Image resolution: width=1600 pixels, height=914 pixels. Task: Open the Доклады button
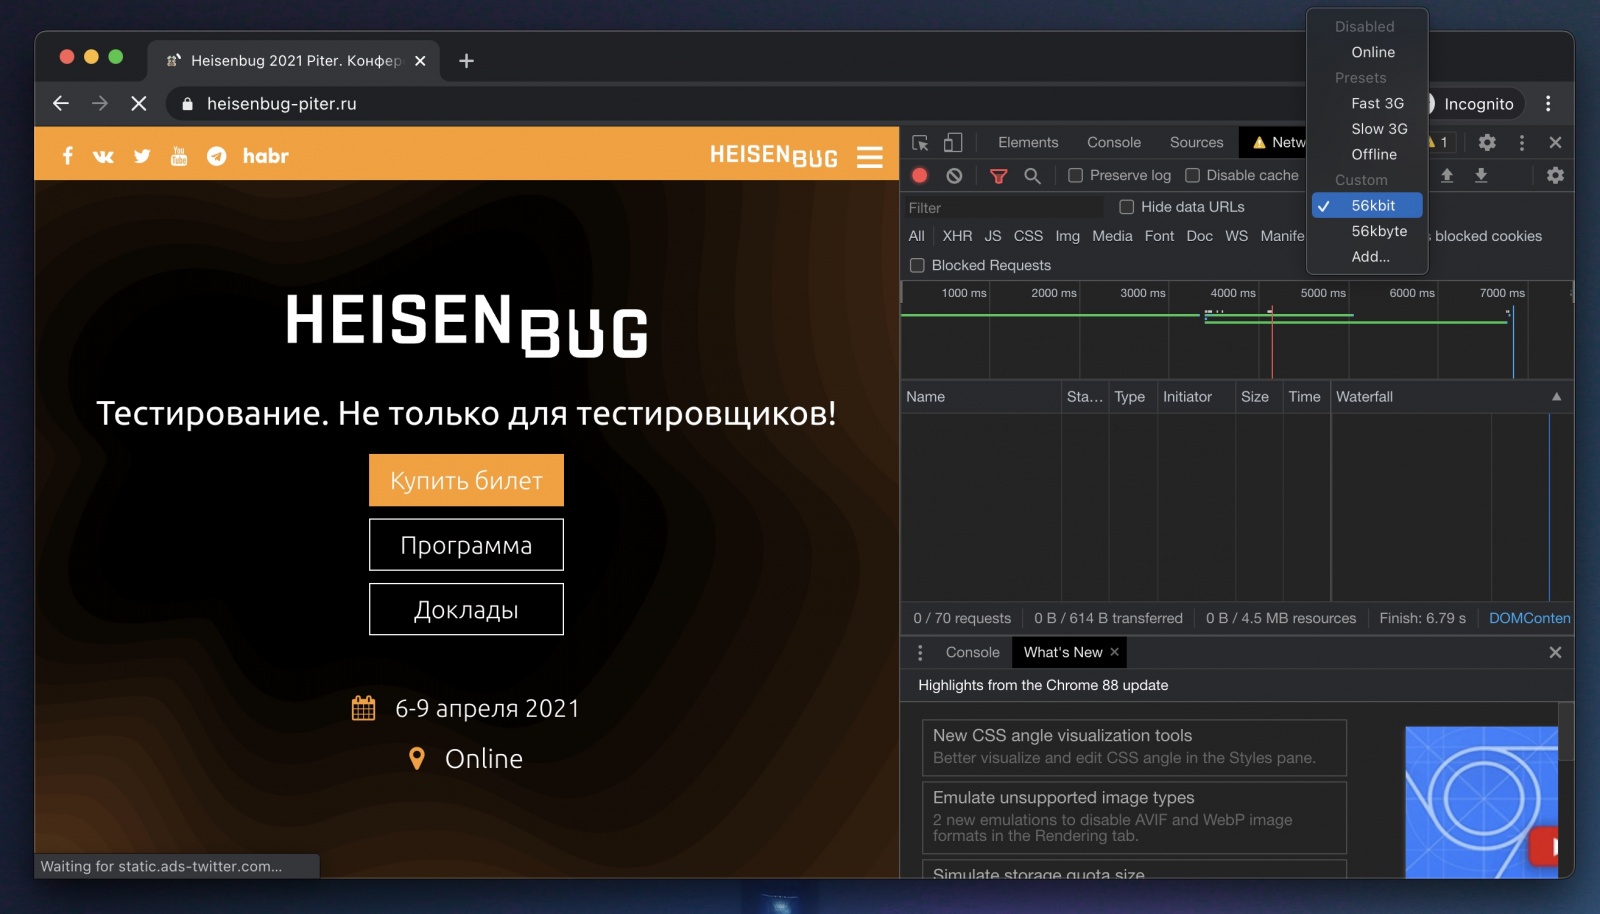[x=466, y=609]
